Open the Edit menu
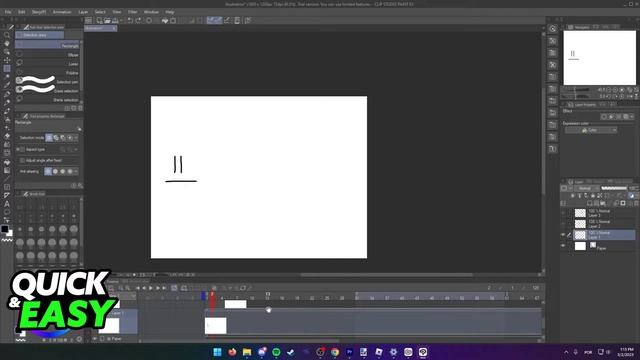640x360 pixels. coord(21,12)
